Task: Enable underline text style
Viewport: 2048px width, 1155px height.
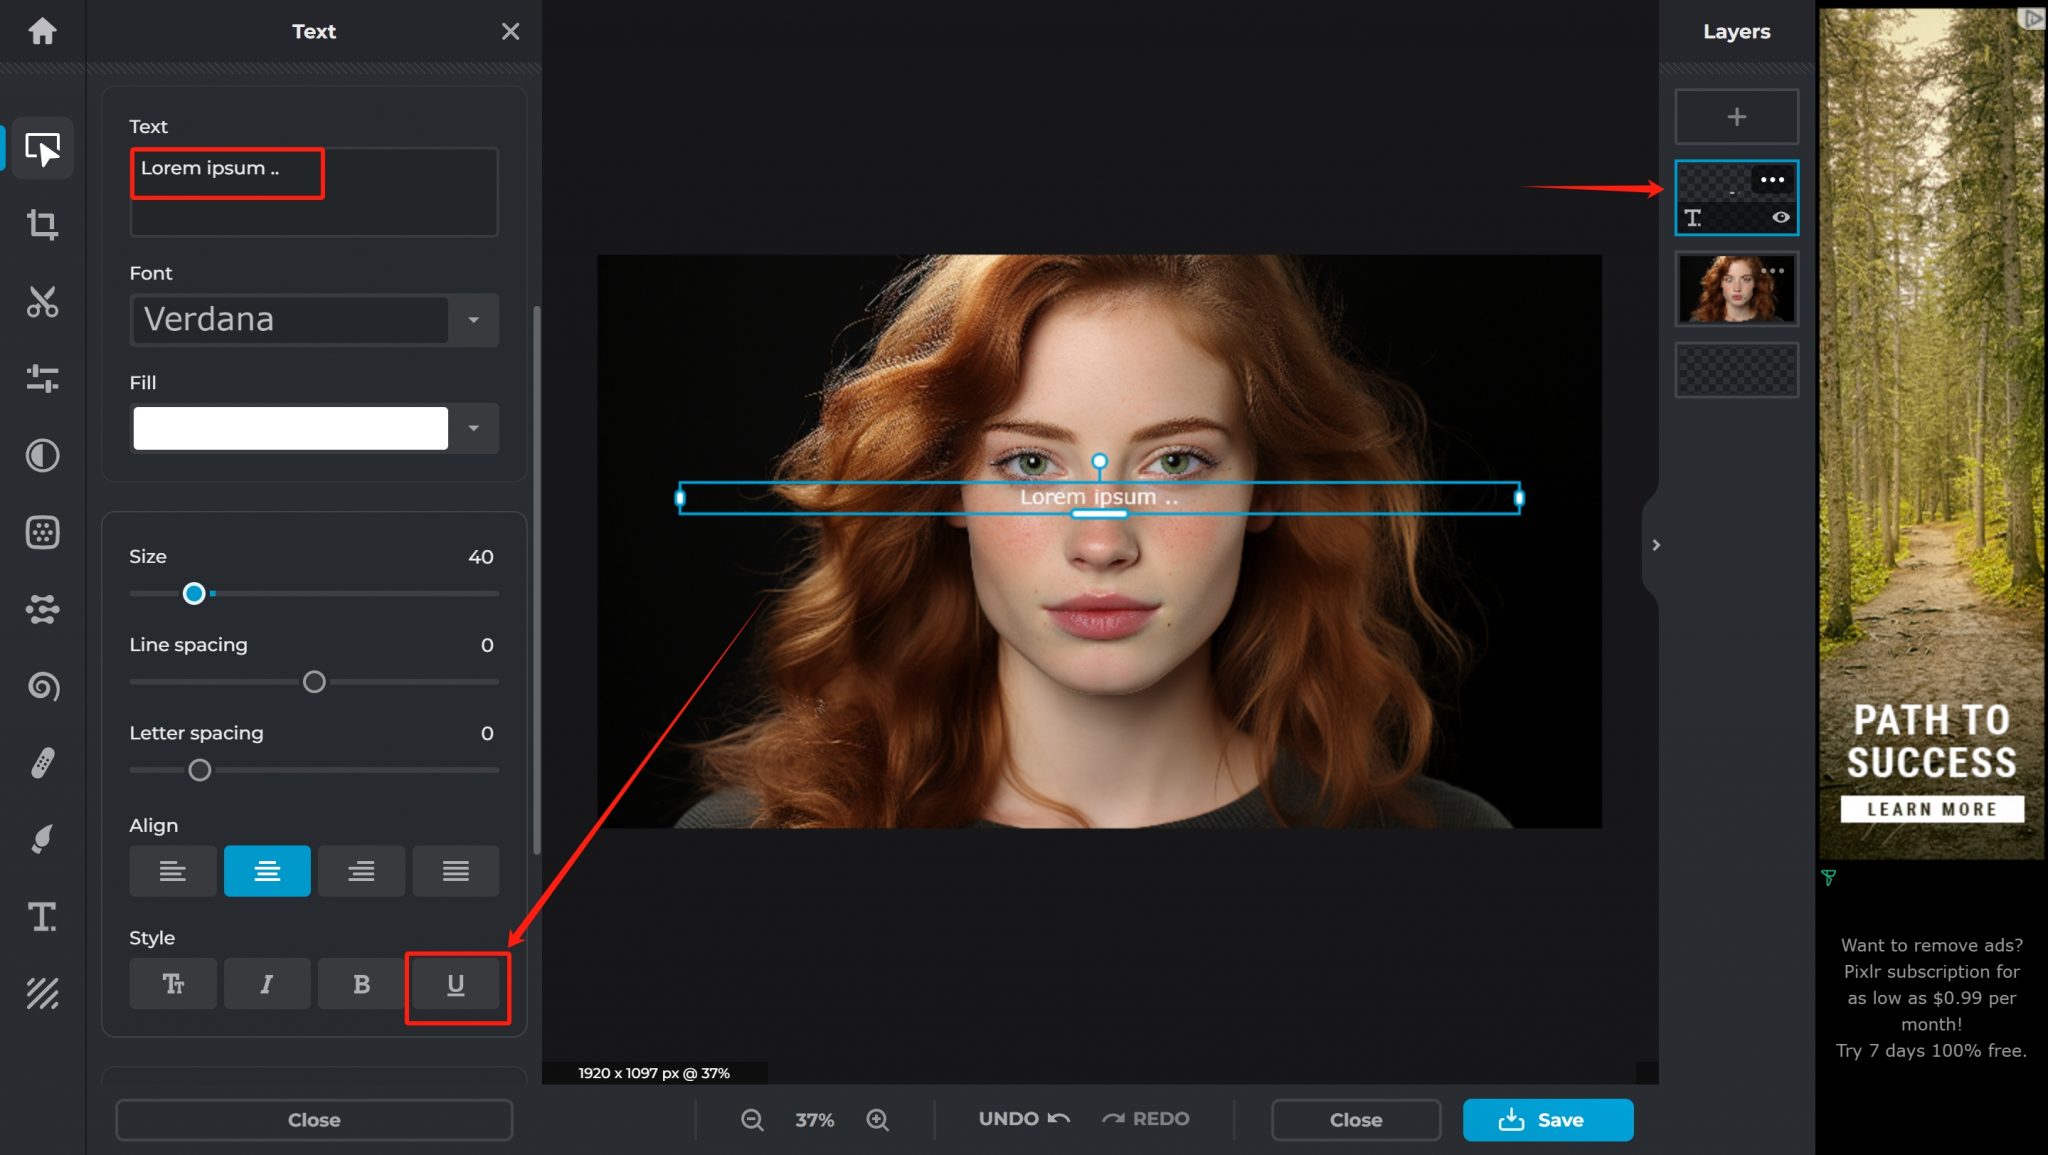Action: pyautogui.click(x=456, y=984)
